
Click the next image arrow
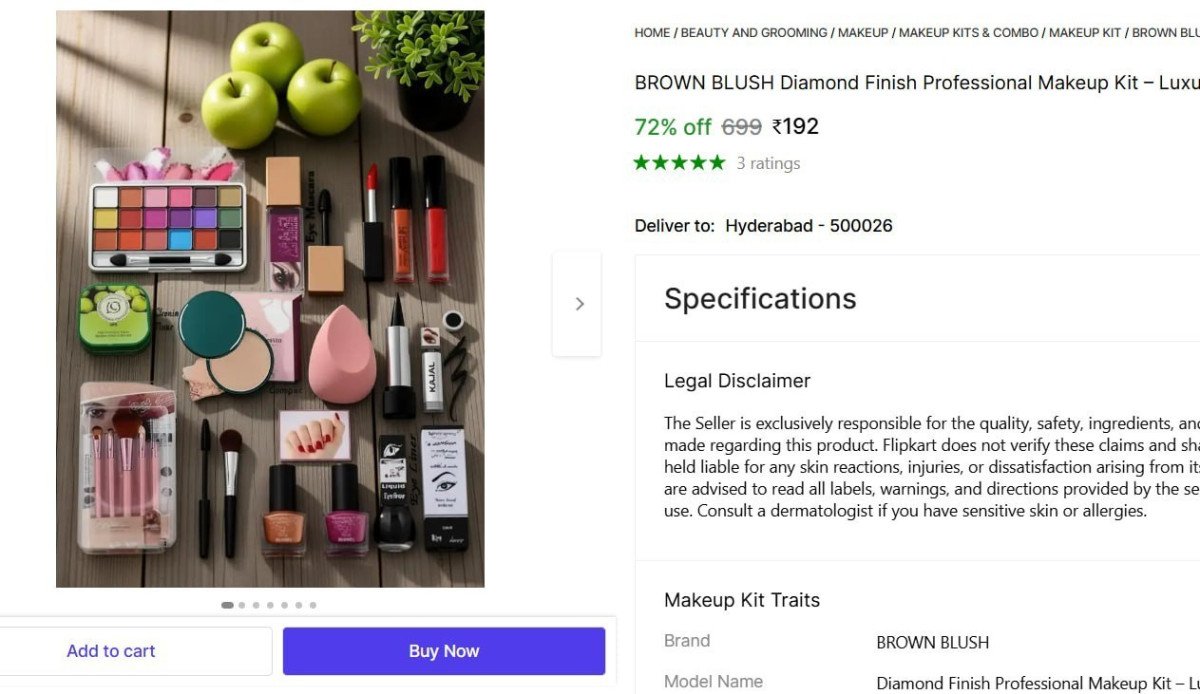(x=578, y=303)
